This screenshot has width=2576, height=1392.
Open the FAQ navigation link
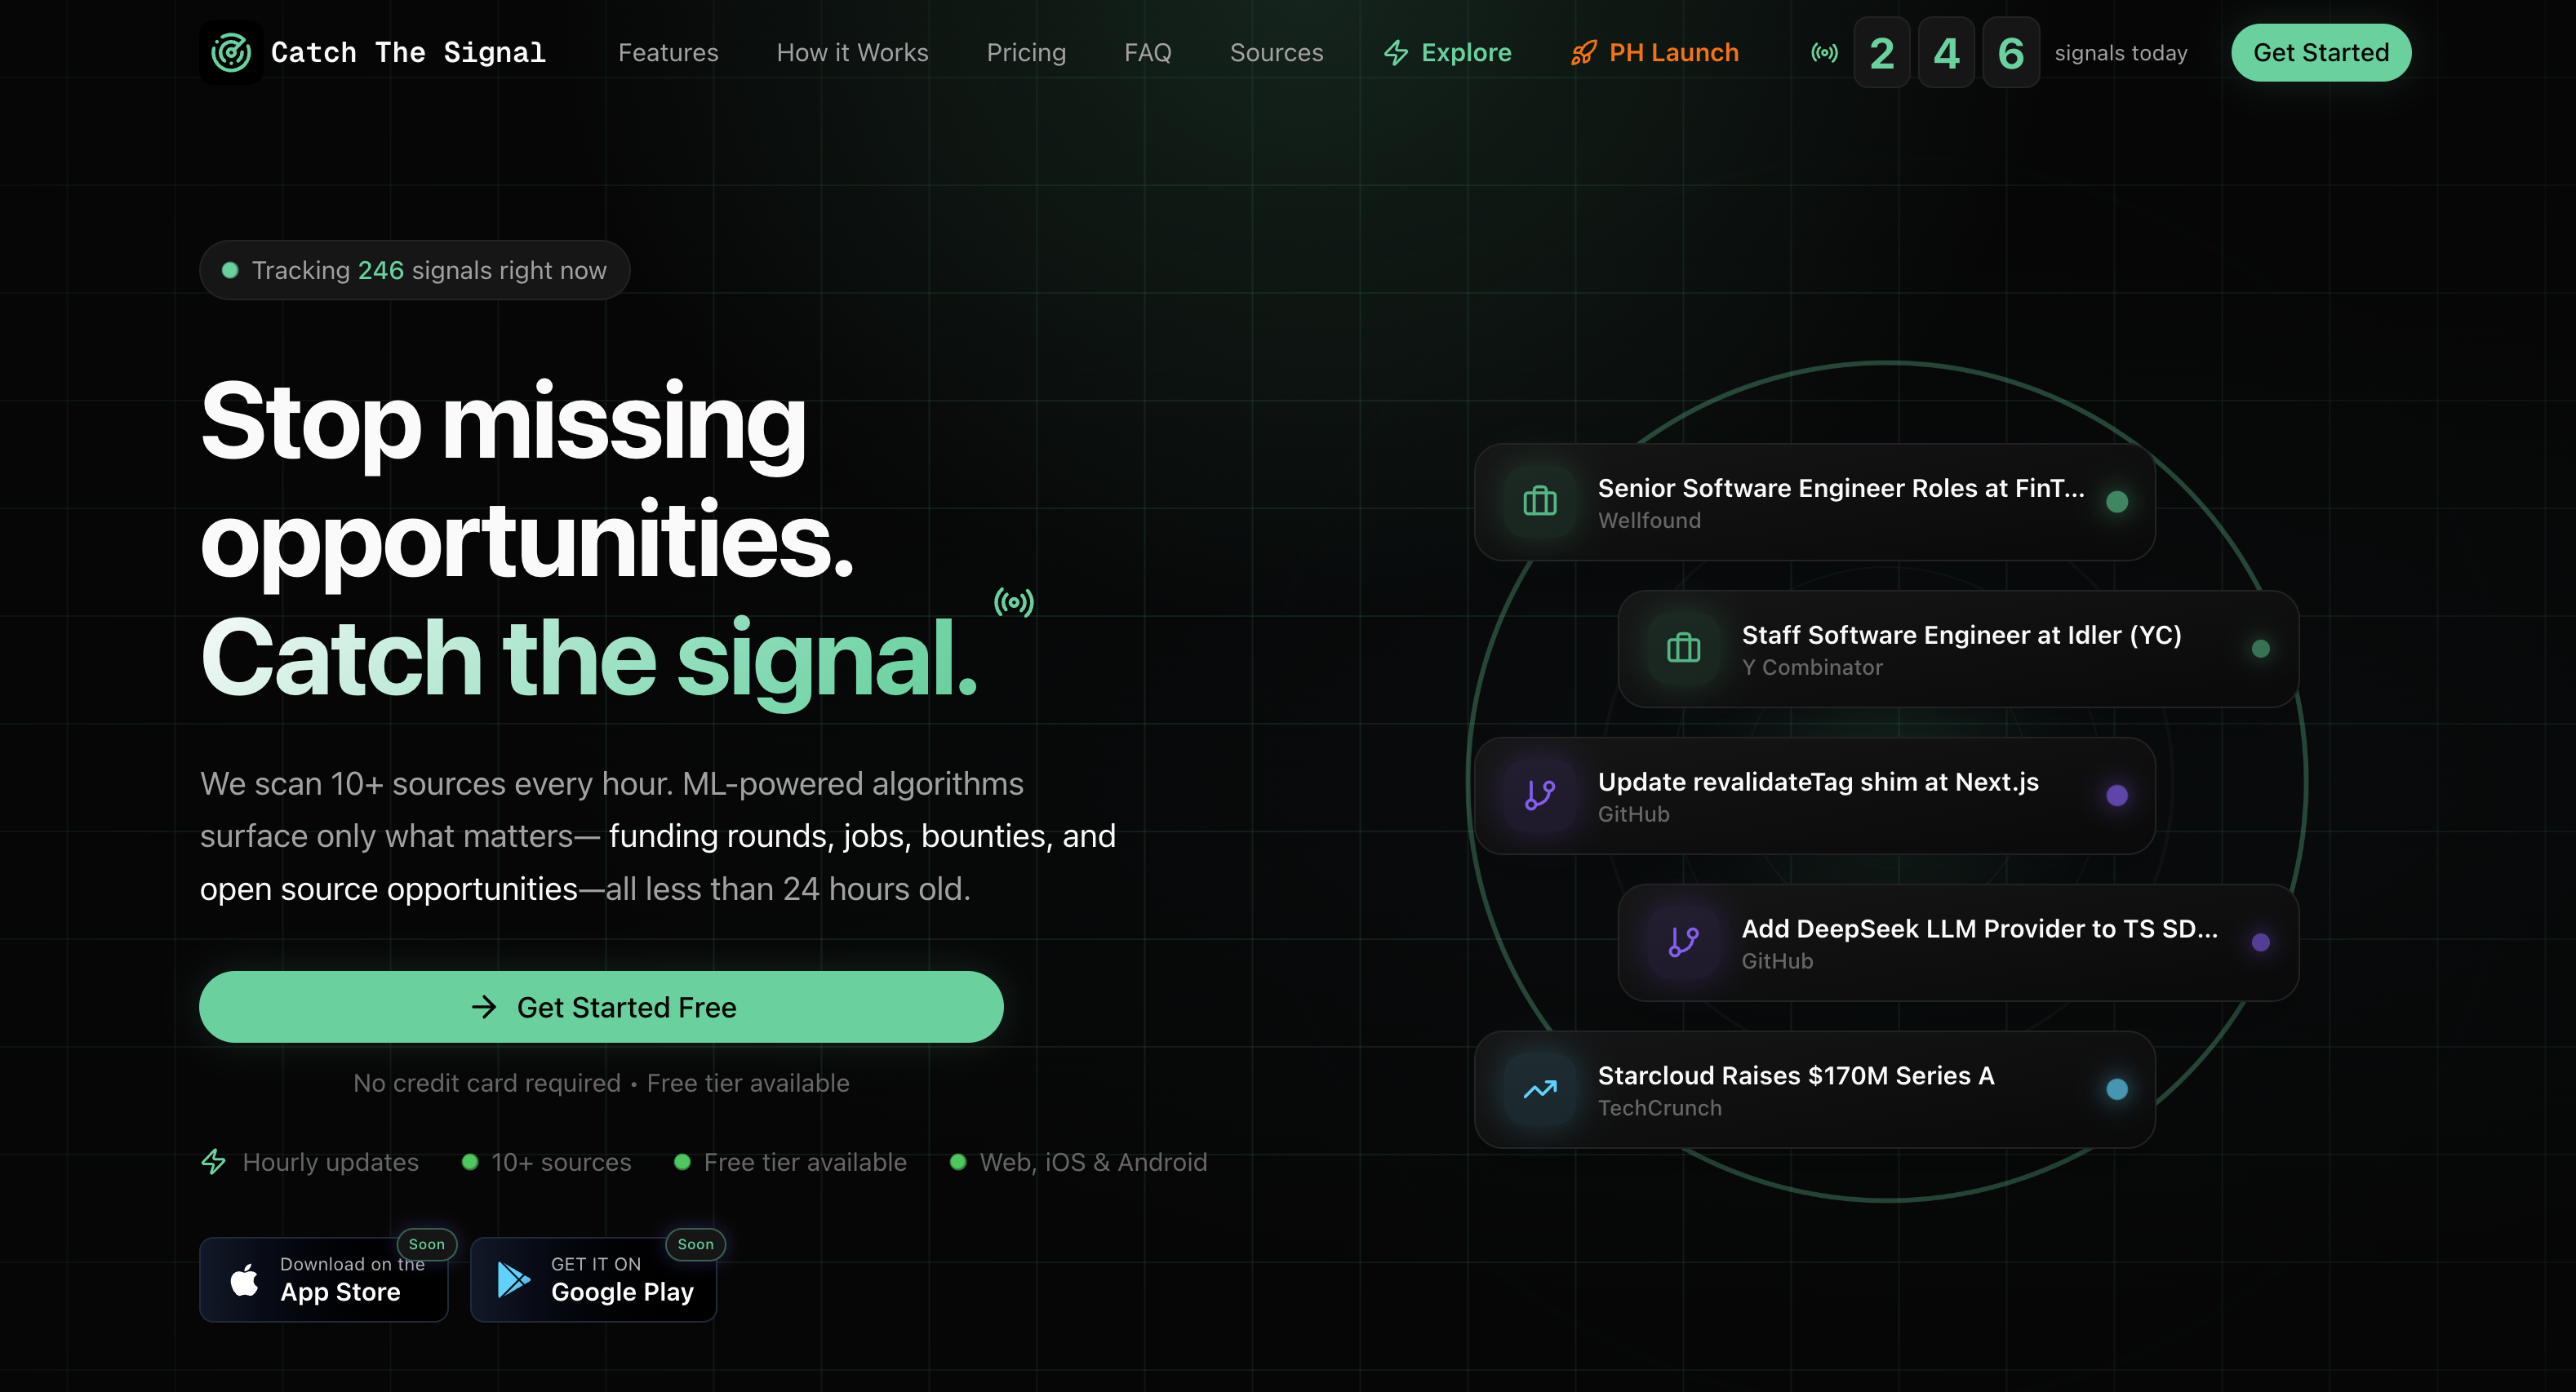pos(1147,52)
